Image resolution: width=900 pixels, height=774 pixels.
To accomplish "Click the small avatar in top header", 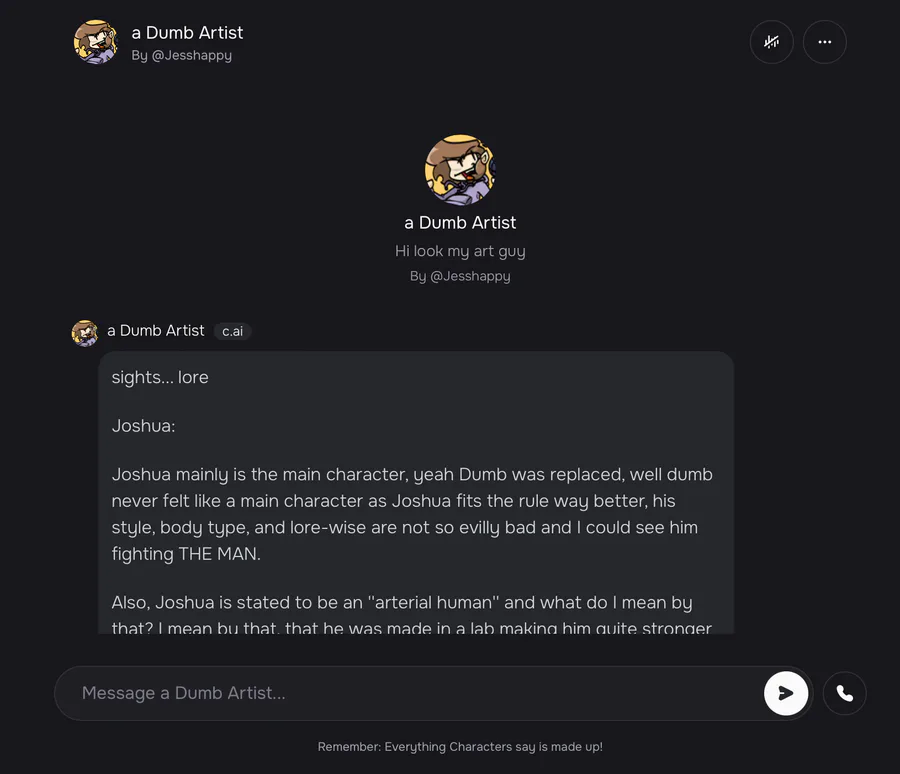I will [96, 42].
